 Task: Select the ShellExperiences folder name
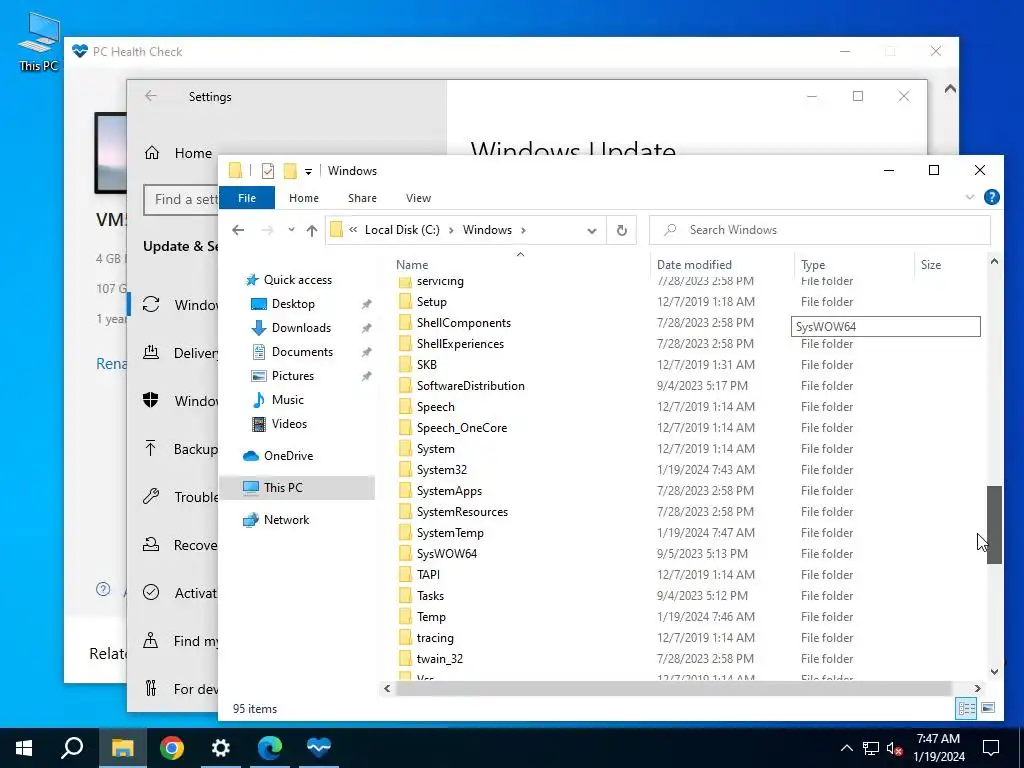click(460, 344)
